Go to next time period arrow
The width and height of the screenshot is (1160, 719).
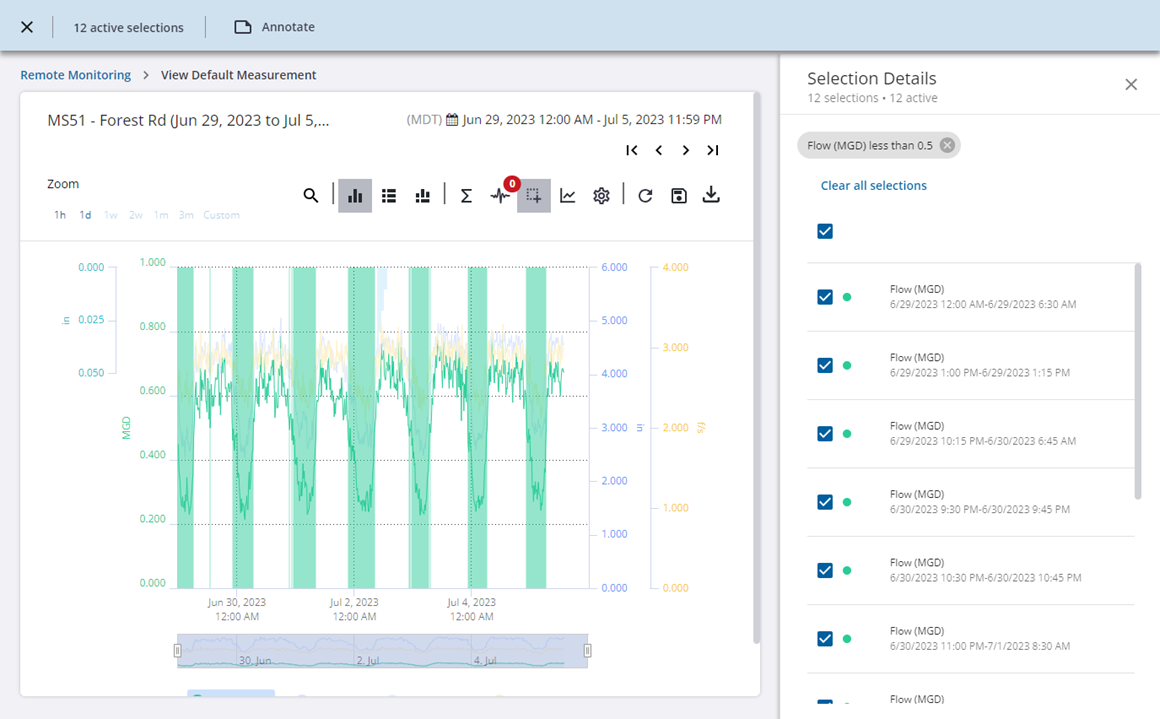[686, 150]
